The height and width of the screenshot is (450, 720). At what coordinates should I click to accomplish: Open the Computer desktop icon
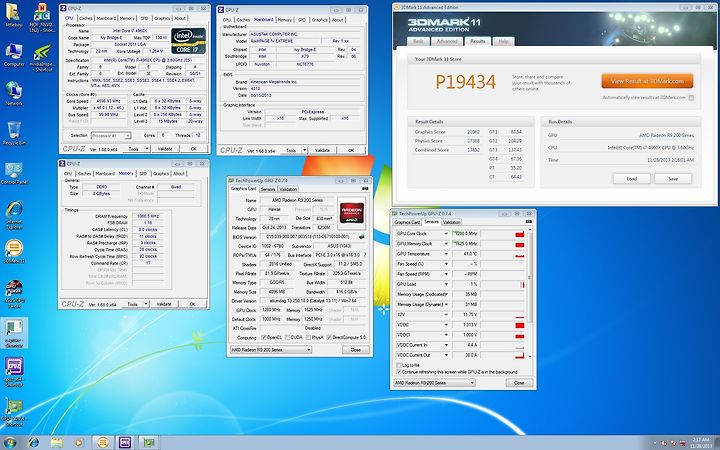[14, 55]
